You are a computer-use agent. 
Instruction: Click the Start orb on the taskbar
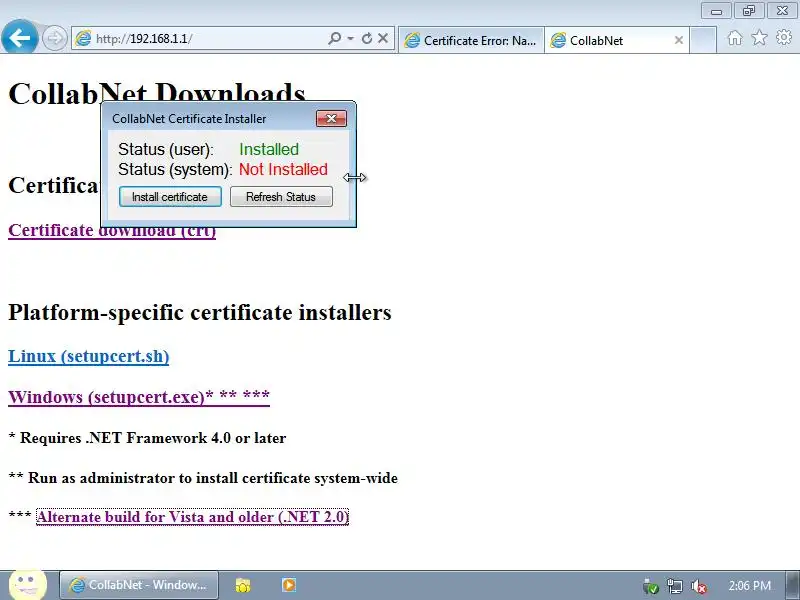(28, 585)
